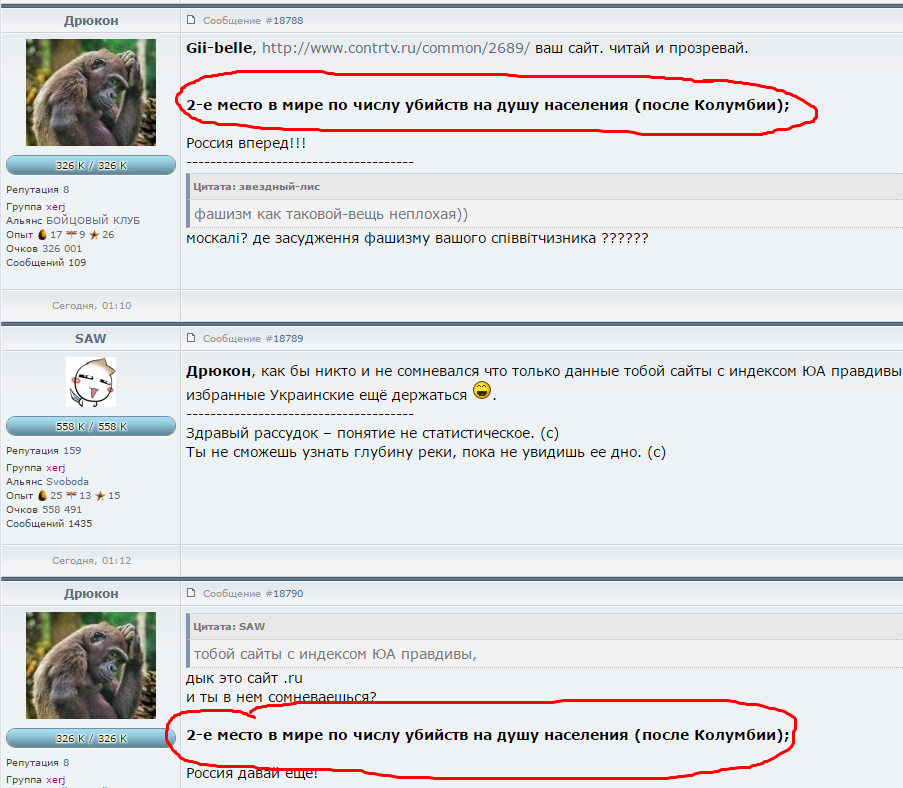Viewport: 903px width, 788px height.
Task: Click the gold star experience icon in SAW's profile
Action: point(100,496)
